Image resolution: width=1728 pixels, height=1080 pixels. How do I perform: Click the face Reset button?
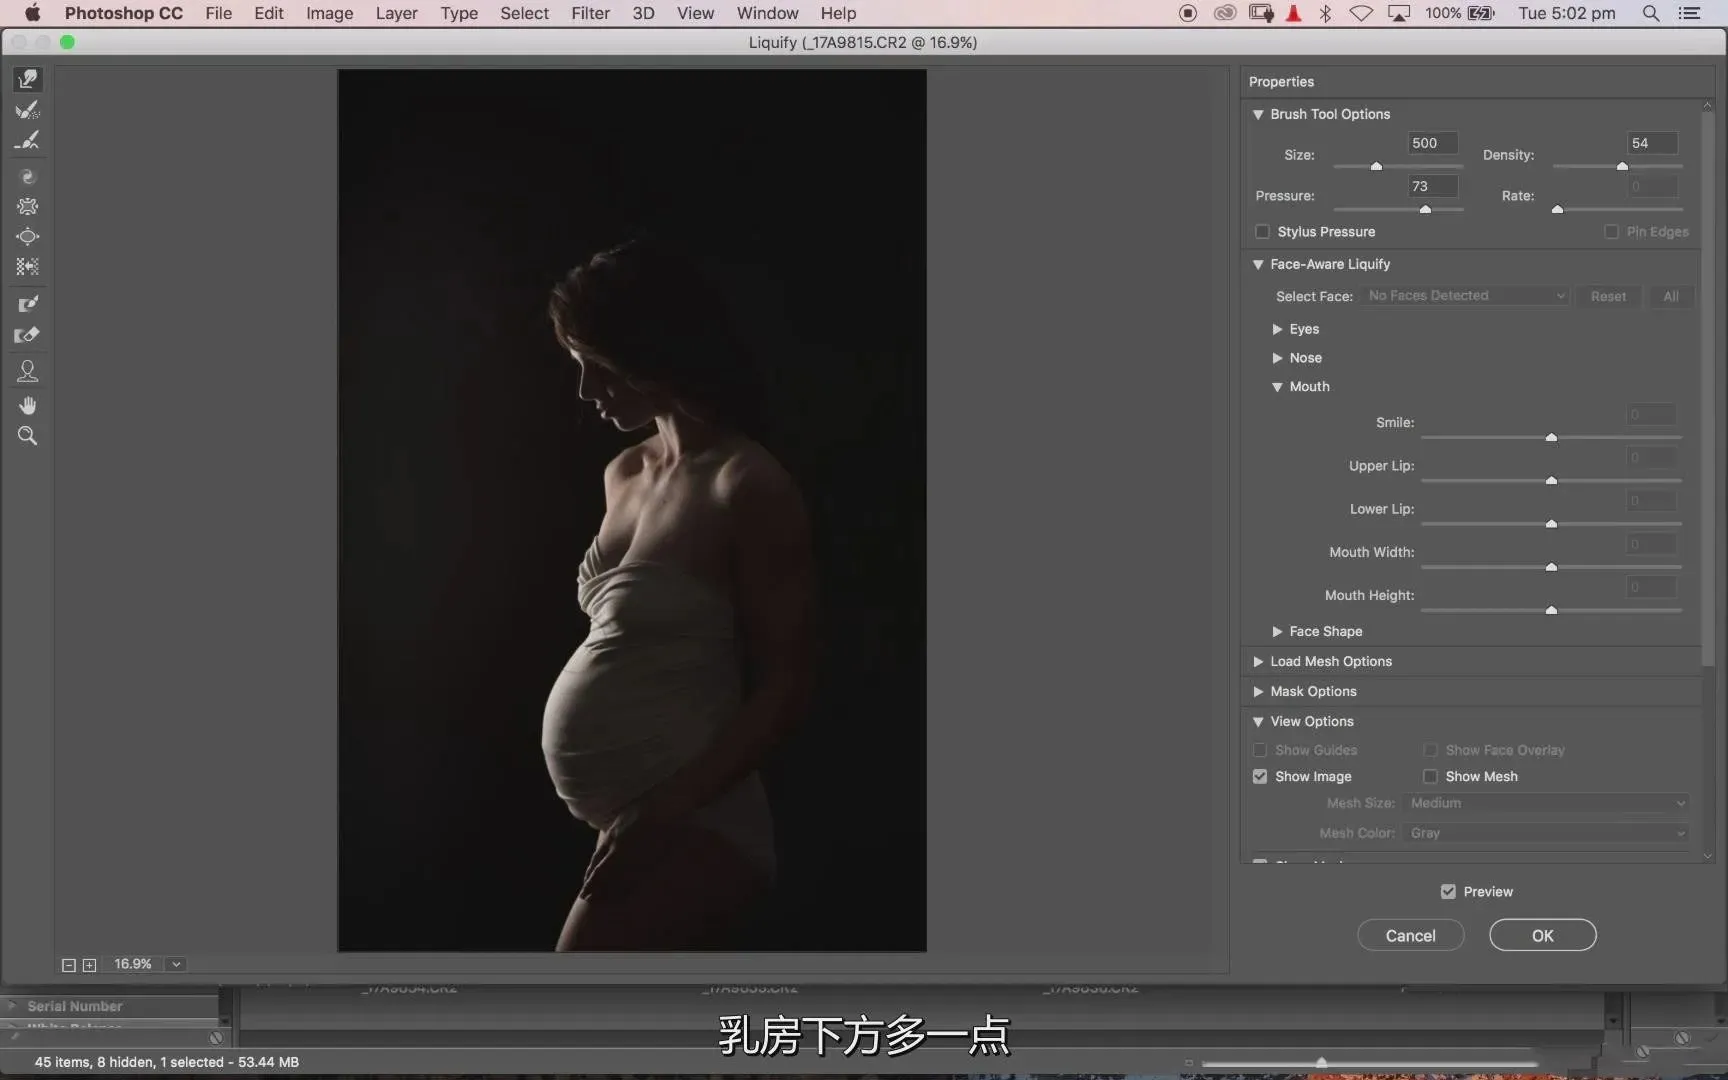[x=1608, y=296]
